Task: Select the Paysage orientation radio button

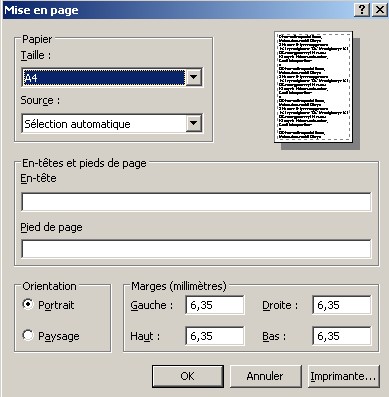Action: pyautogui.click(x=28, y=335)
